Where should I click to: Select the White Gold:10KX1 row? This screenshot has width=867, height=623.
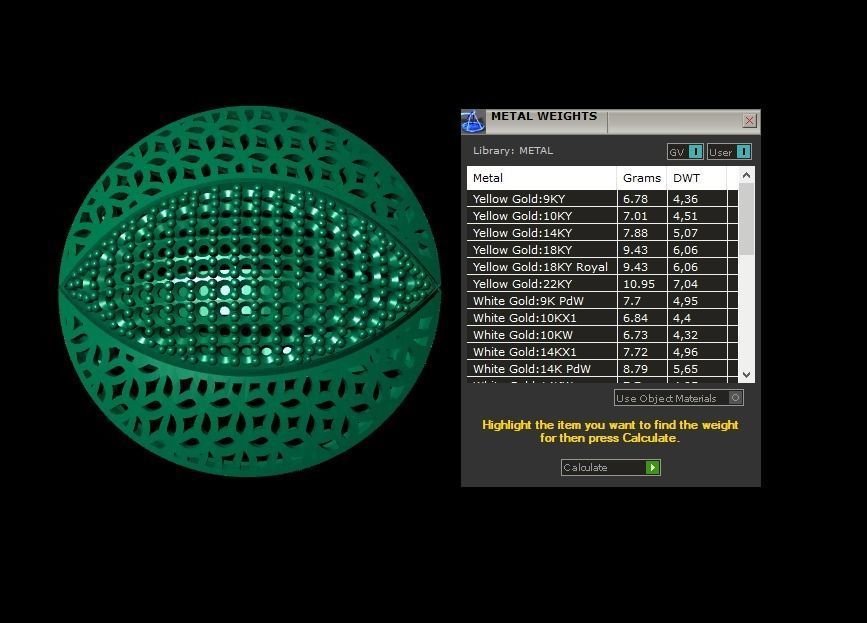tap(602, 318)
